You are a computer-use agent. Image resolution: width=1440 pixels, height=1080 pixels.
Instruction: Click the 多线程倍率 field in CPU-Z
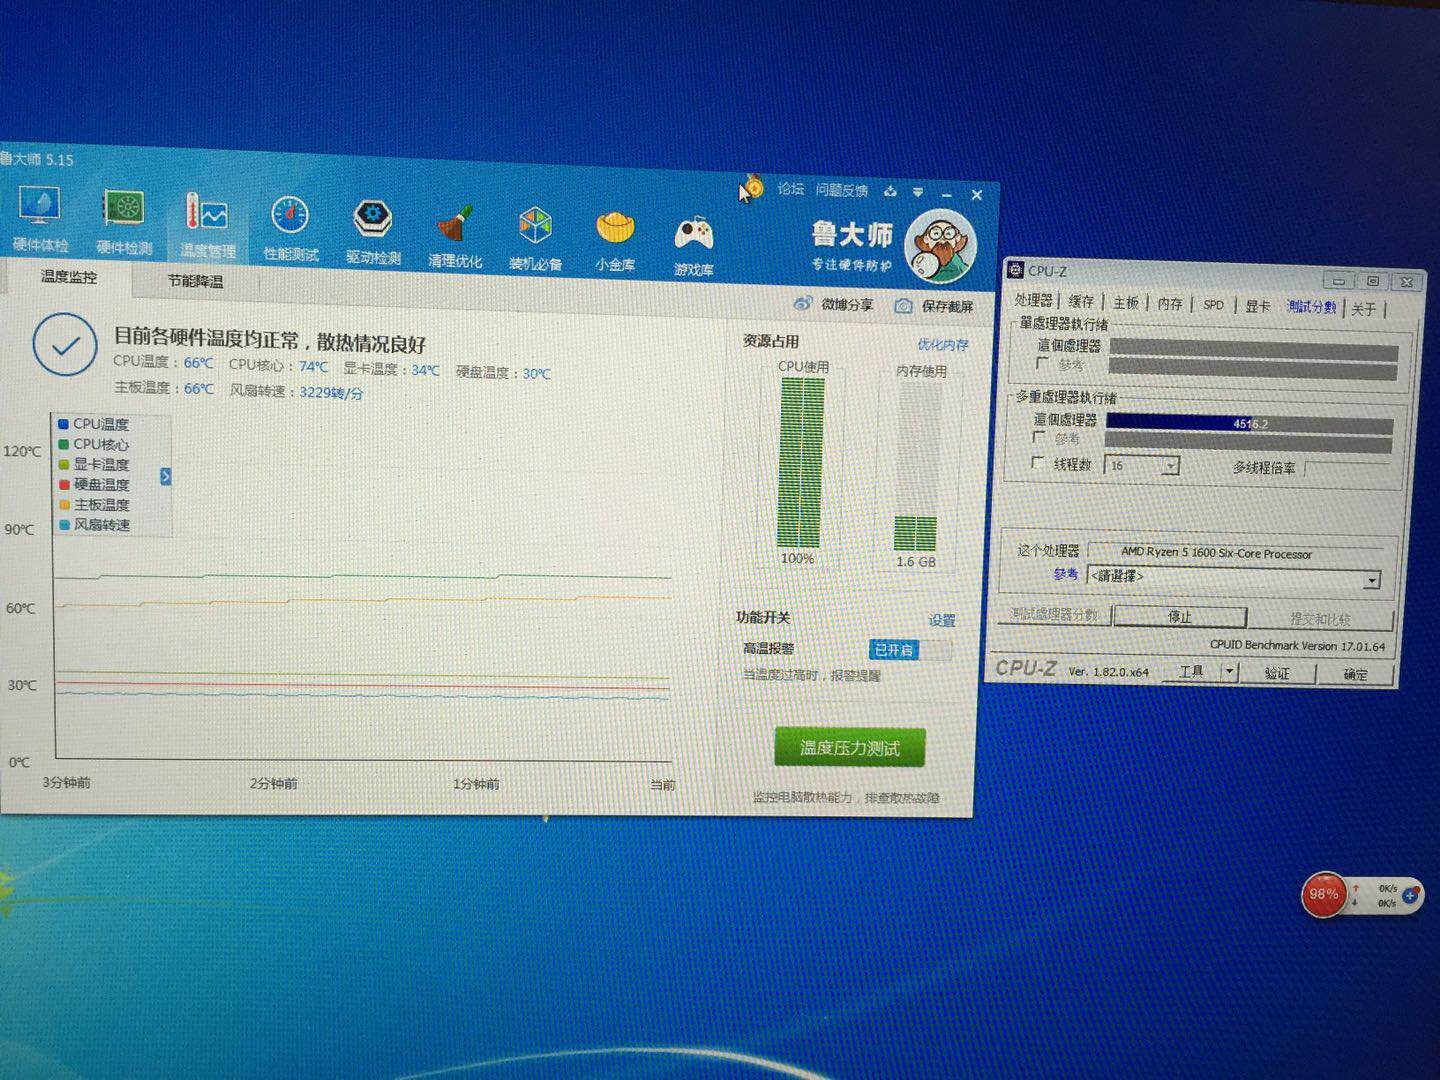point(1346,470)
